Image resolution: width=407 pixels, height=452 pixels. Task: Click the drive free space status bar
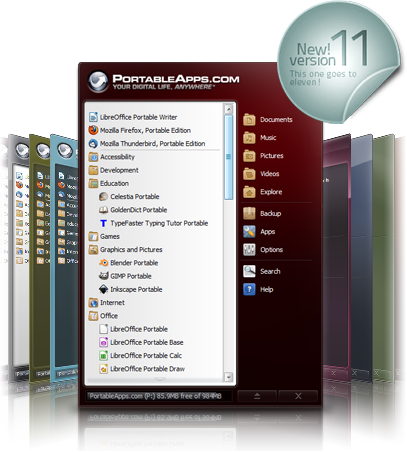tap(159, 396)
